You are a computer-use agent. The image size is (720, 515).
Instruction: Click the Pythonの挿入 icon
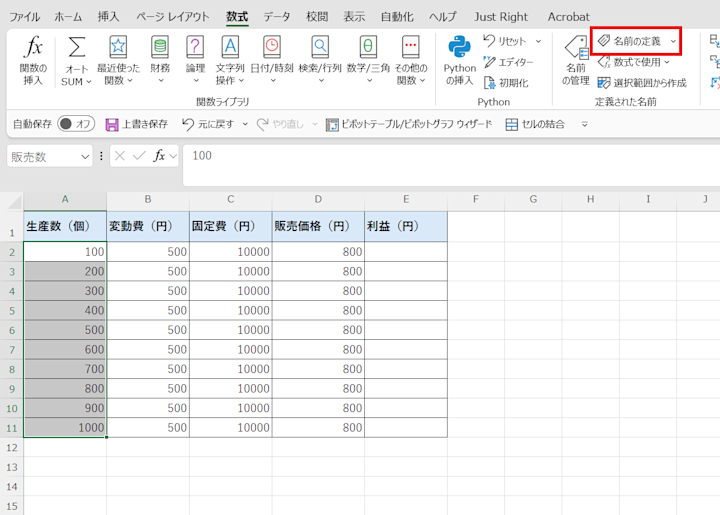coord(460,47)
